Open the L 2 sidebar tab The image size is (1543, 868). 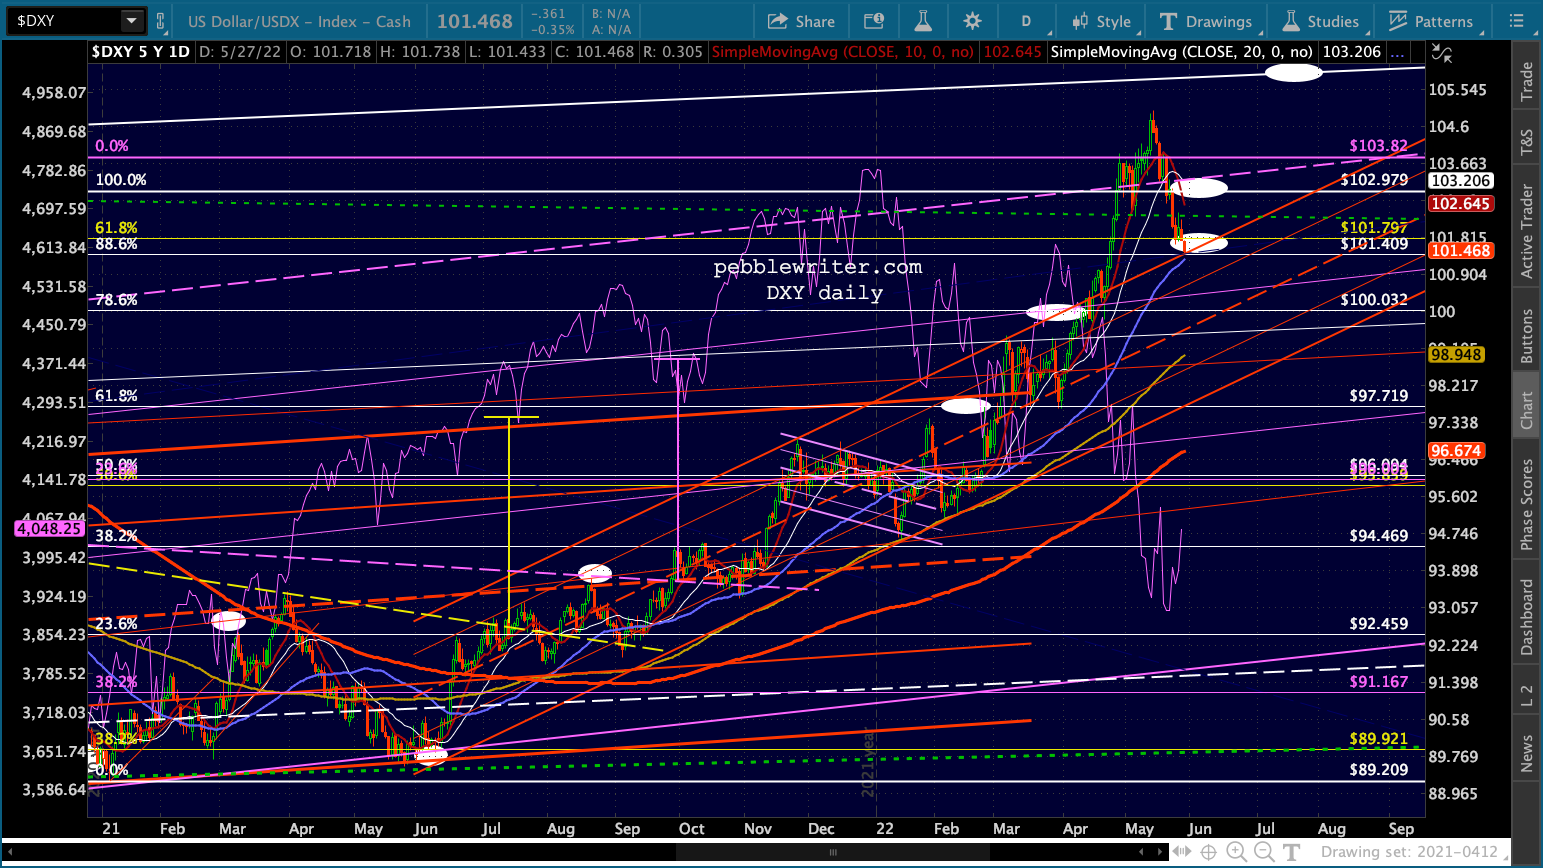tap(1527, 695)
